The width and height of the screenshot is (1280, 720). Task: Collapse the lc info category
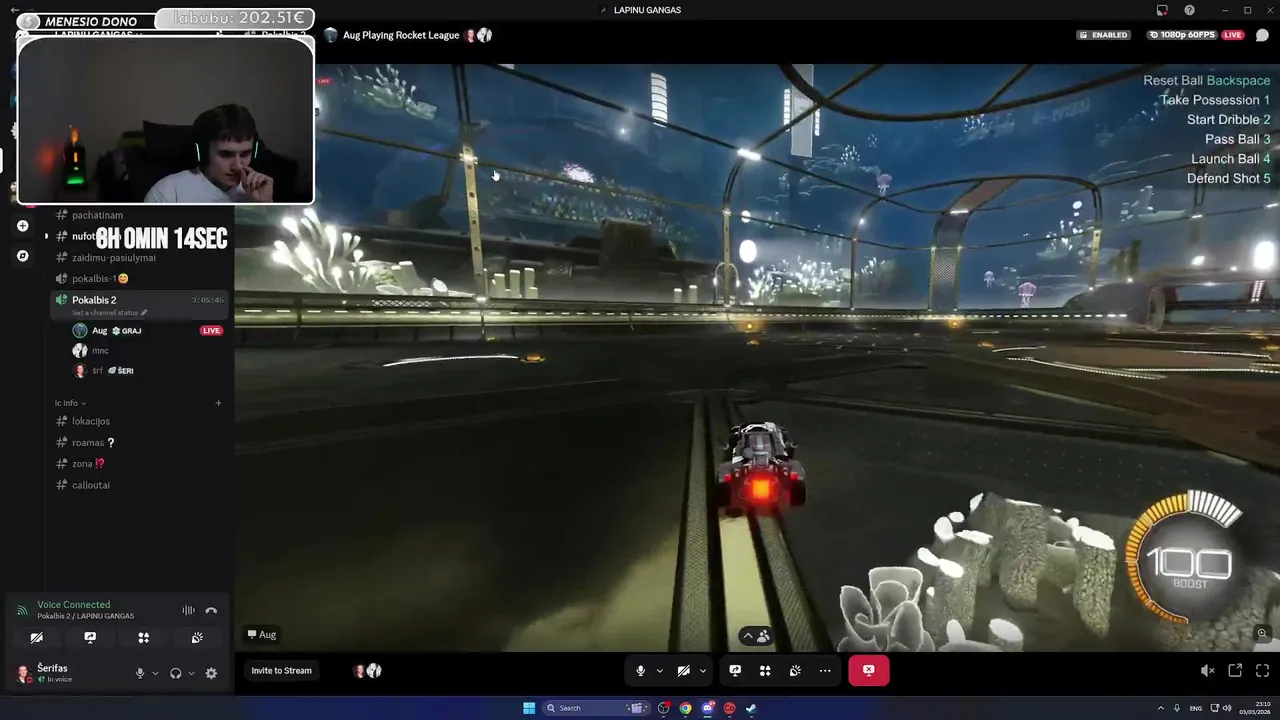click(70, 403)
